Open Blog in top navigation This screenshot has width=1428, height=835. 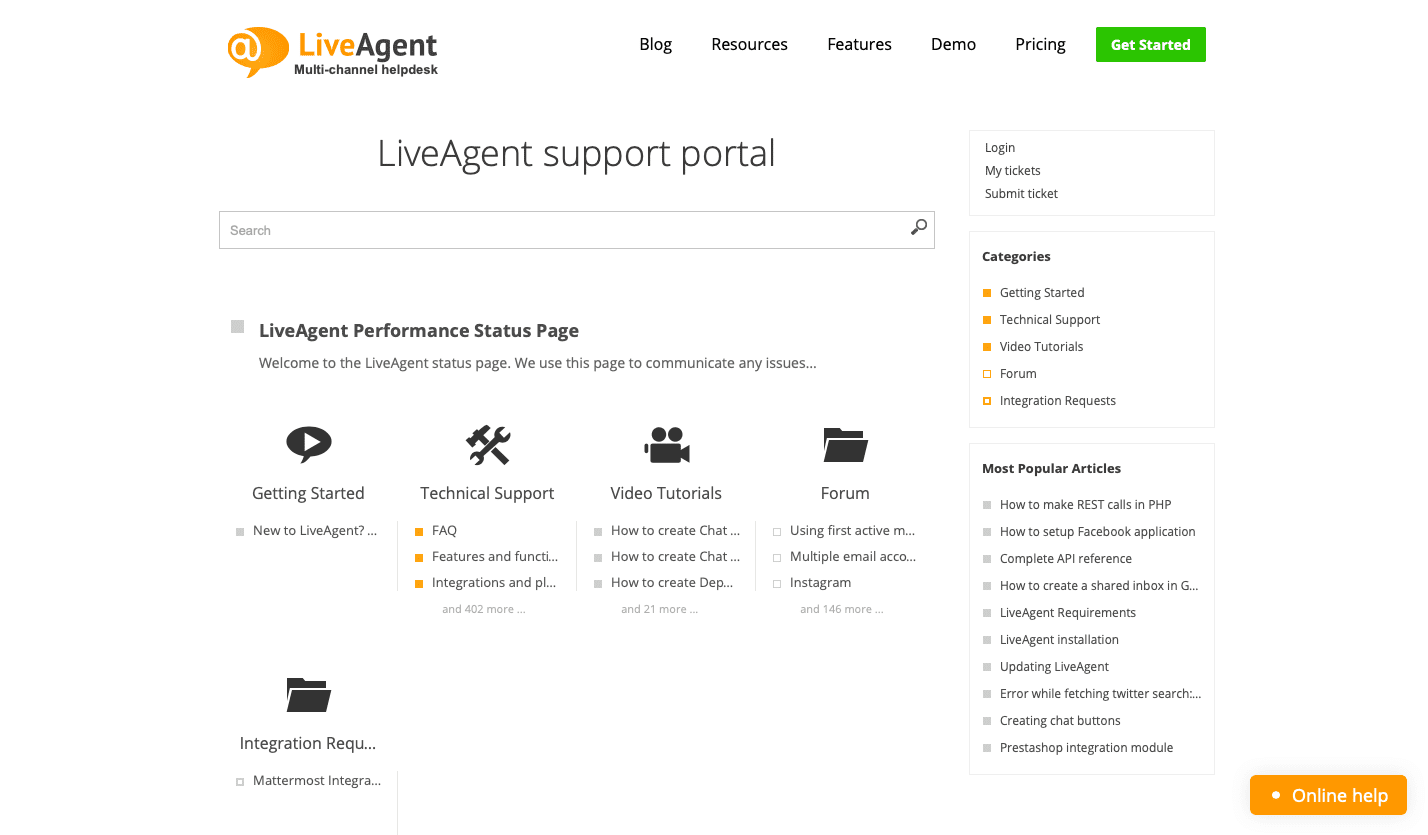coord(656,44)
